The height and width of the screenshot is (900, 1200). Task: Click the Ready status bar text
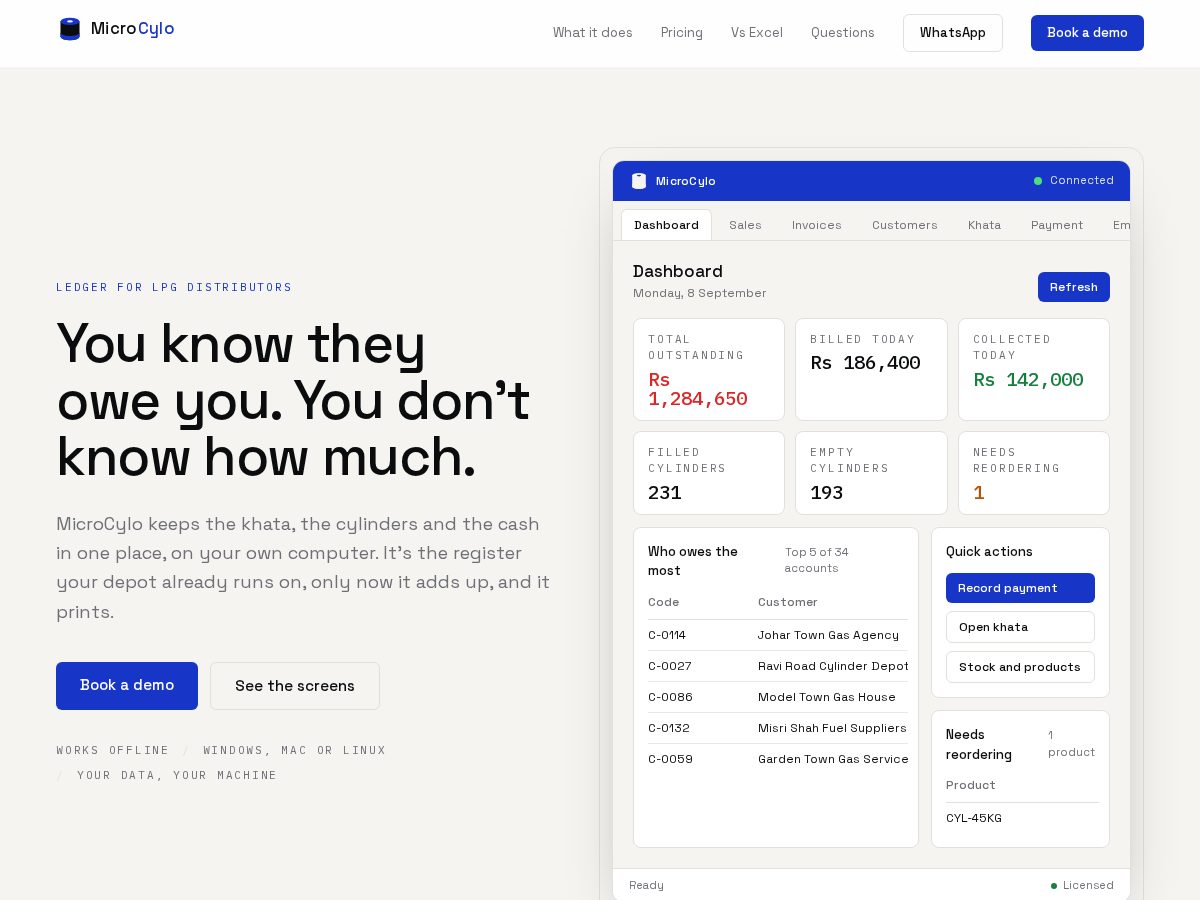[646, 886]
